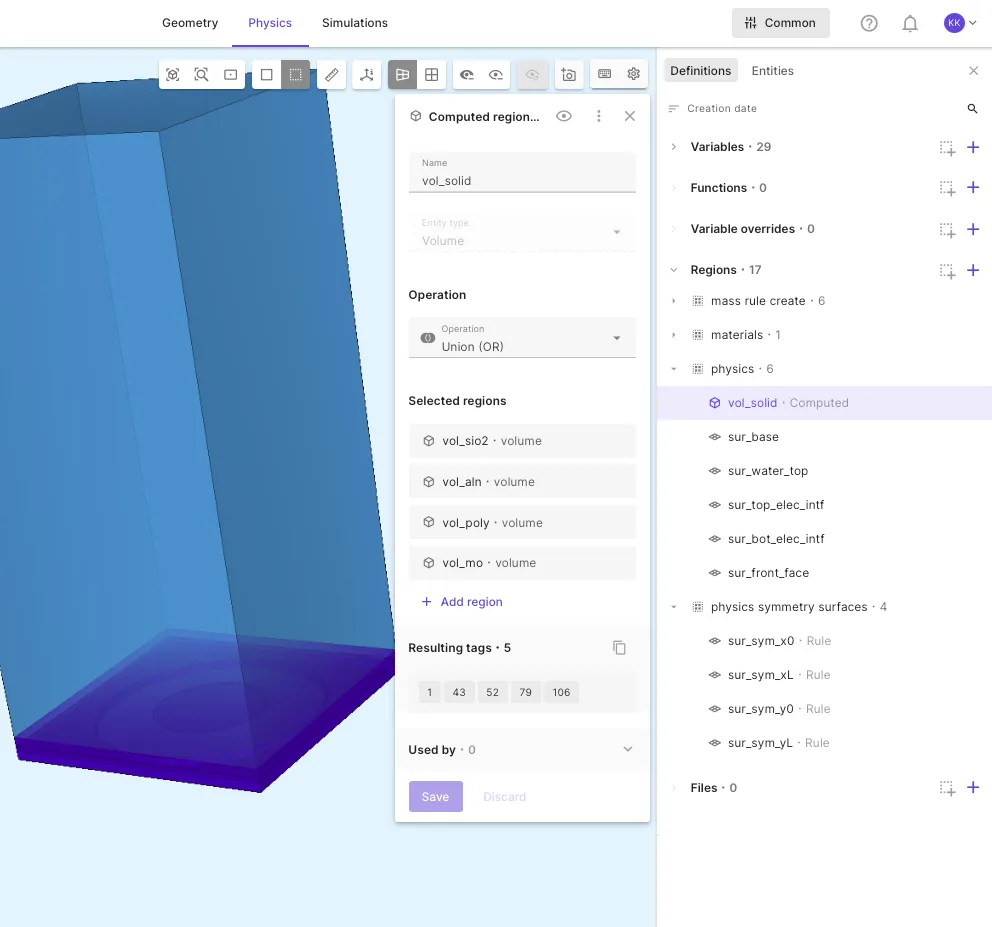Click the Discard button
The image size is (992, 927).
[x=504, y=797]
